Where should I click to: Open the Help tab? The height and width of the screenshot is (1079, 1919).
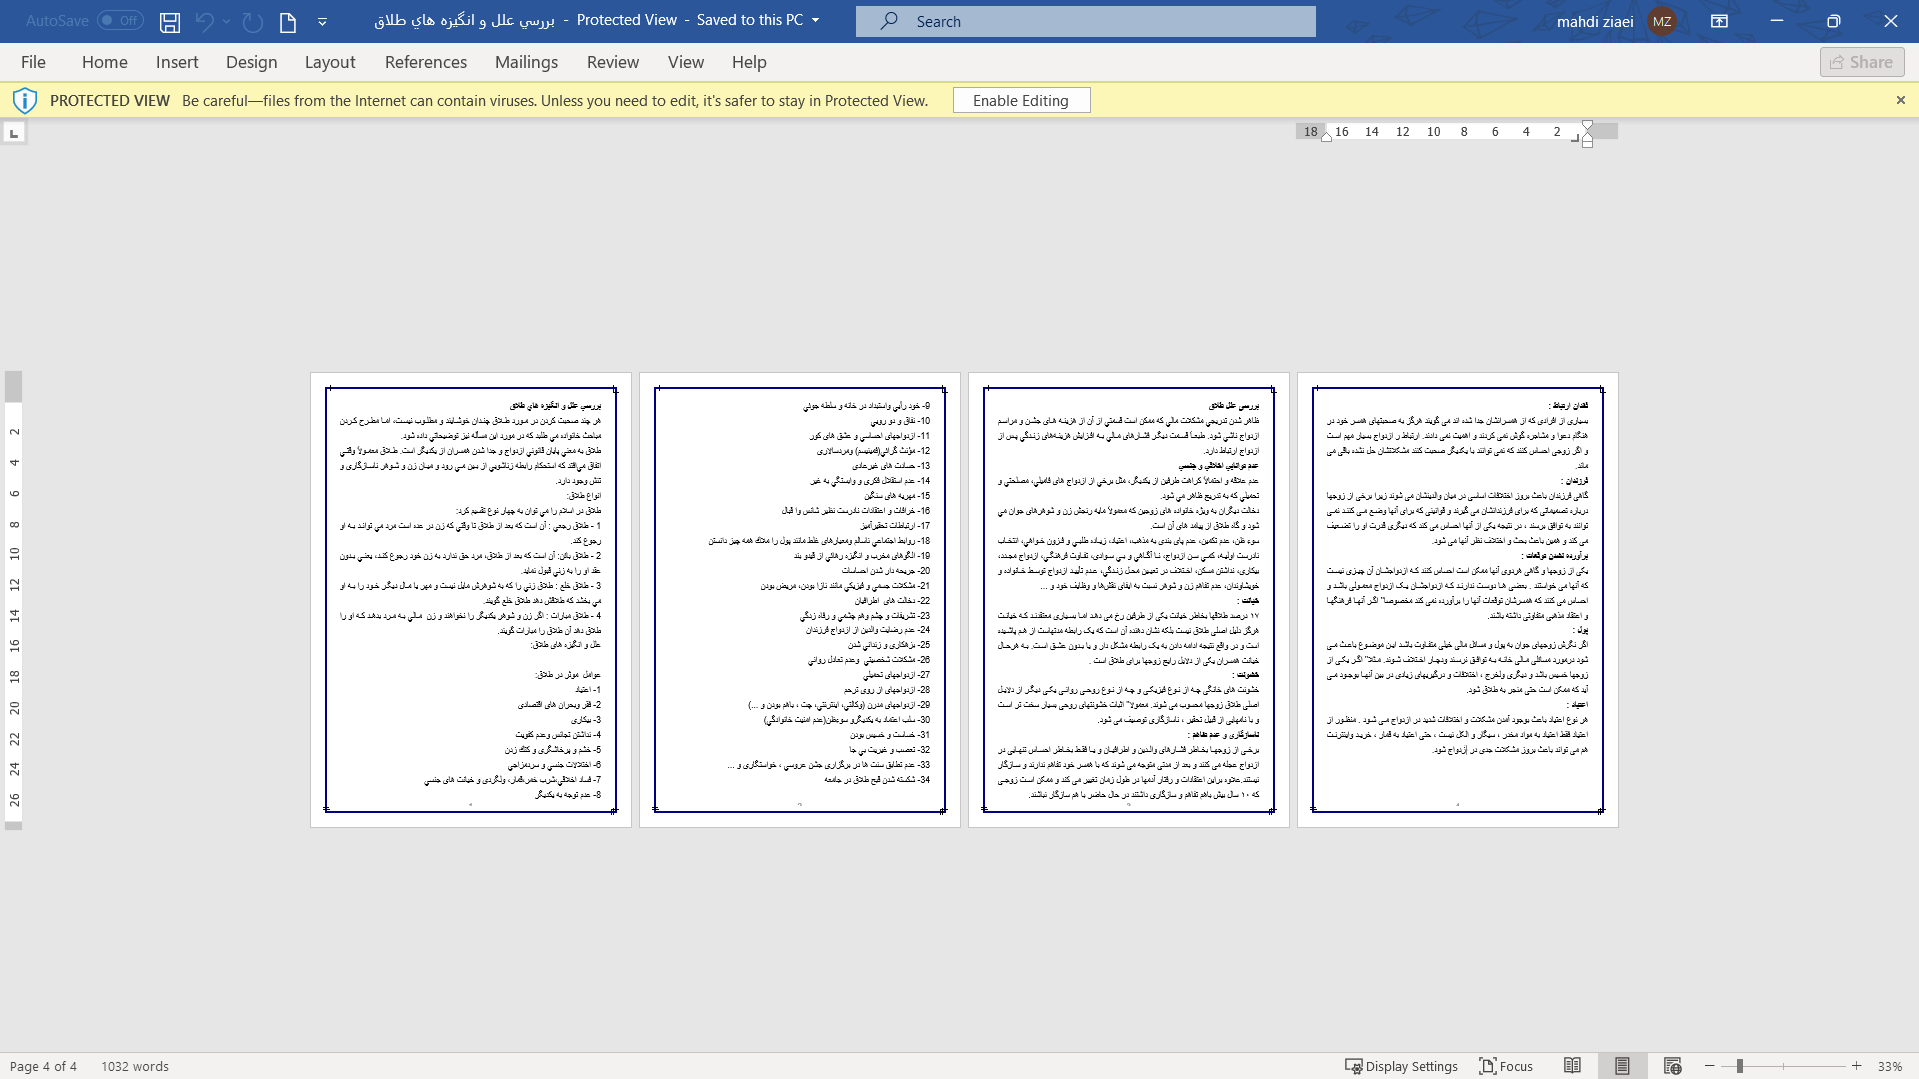click(749, 62)
